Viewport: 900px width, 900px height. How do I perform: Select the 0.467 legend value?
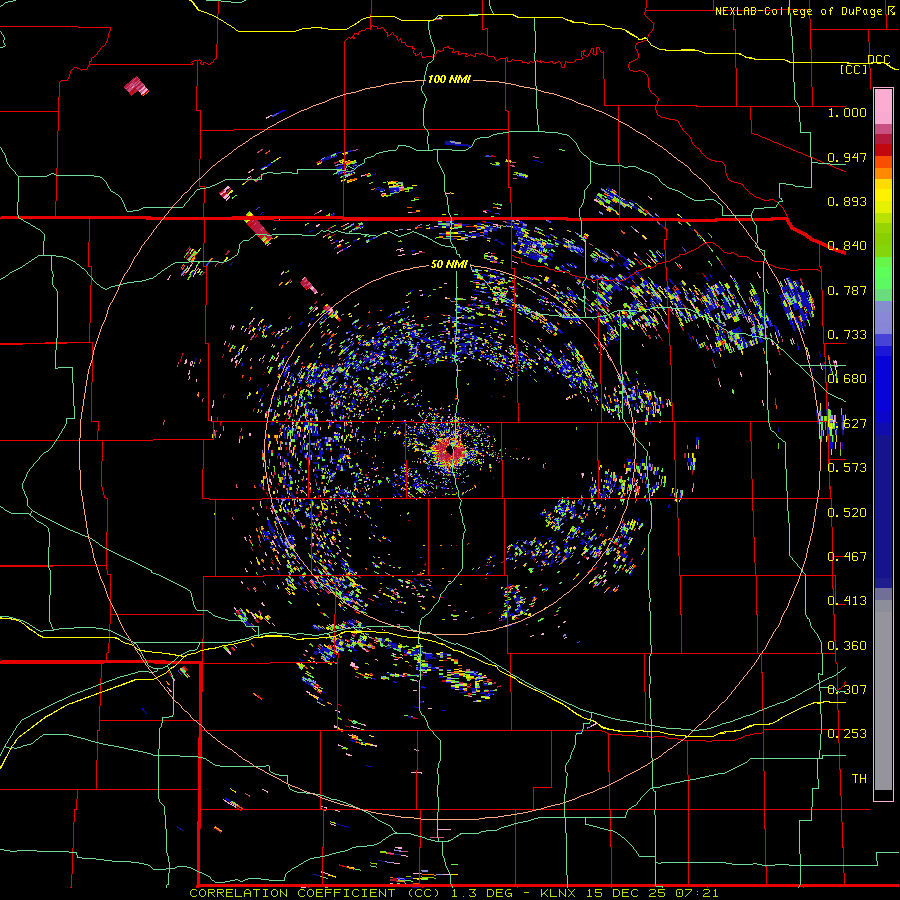pyautogui.click(x=847, y=557)
